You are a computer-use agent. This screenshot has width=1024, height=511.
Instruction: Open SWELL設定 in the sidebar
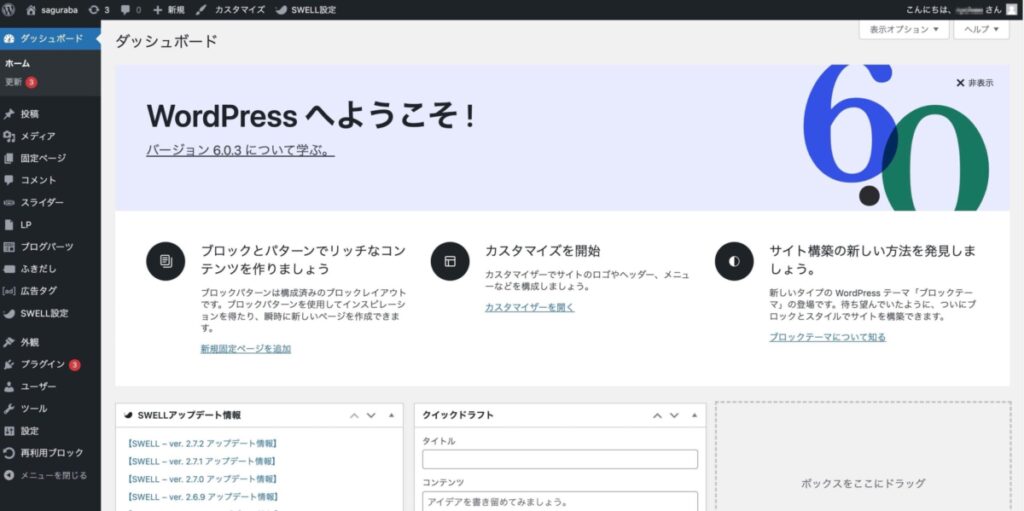point(50,313)
